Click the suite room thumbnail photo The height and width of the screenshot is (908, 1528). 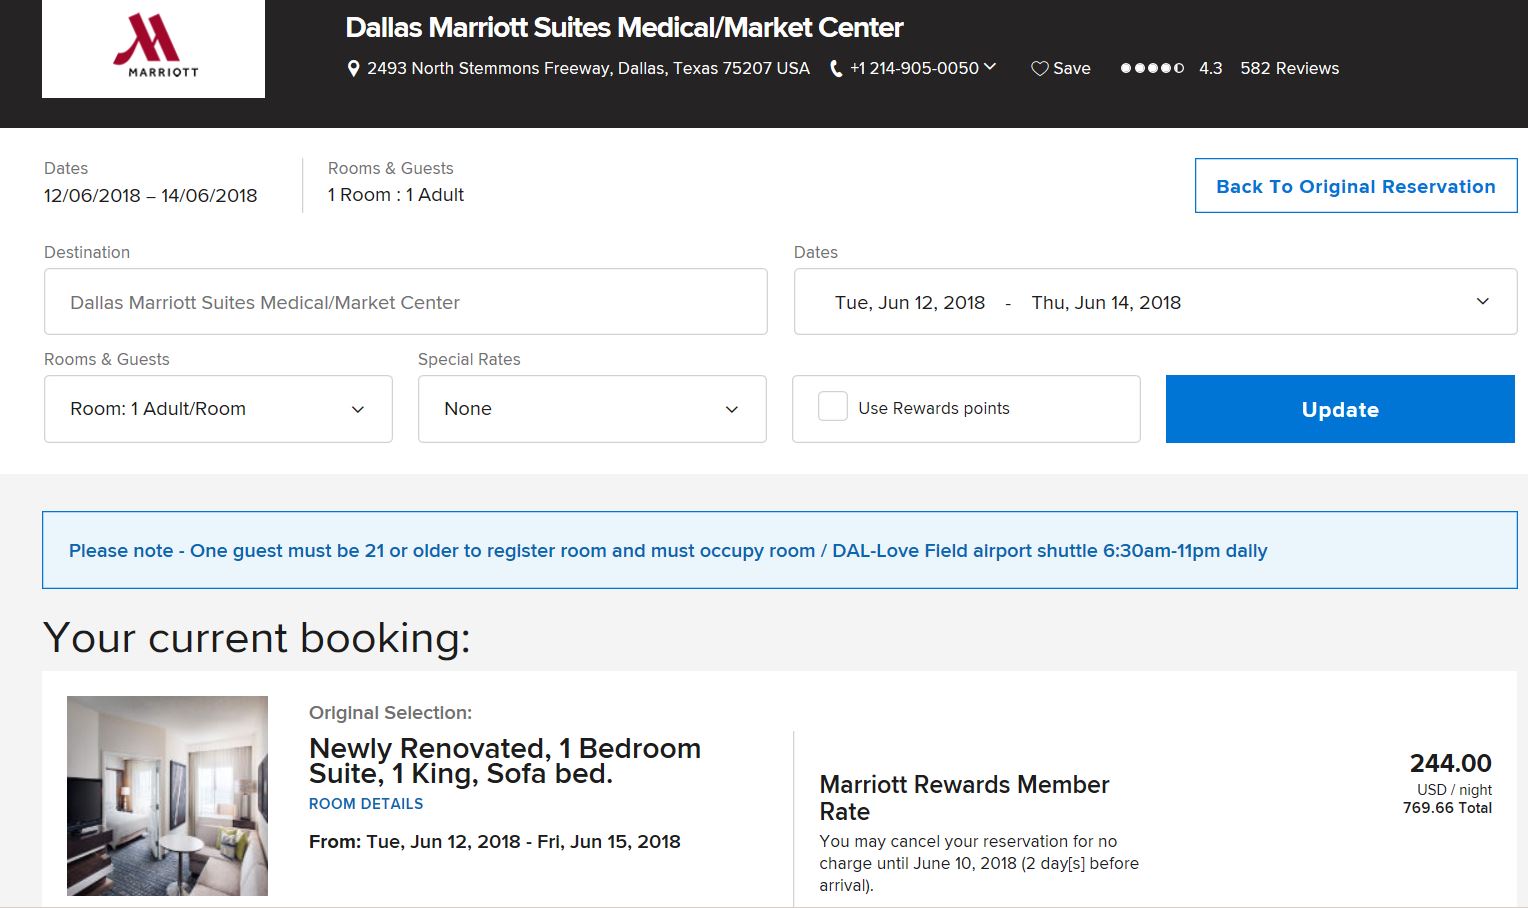tap(167, 796)
